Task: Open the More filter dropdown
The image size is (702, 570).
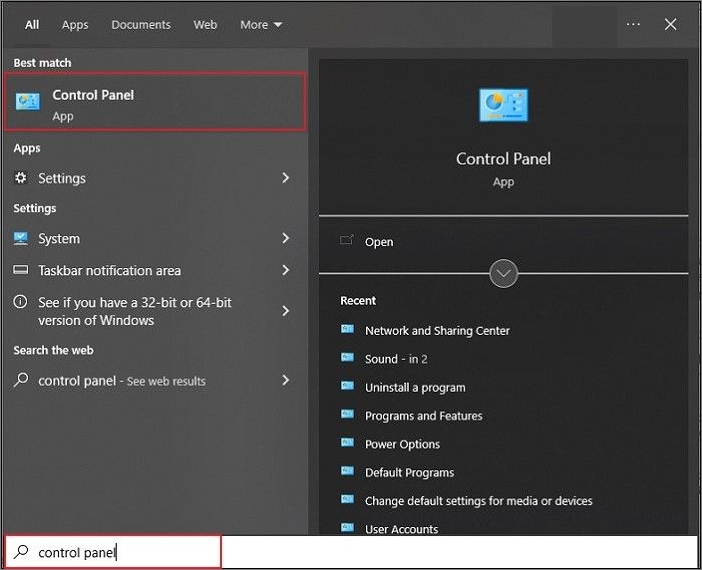Action: point(261,25)
